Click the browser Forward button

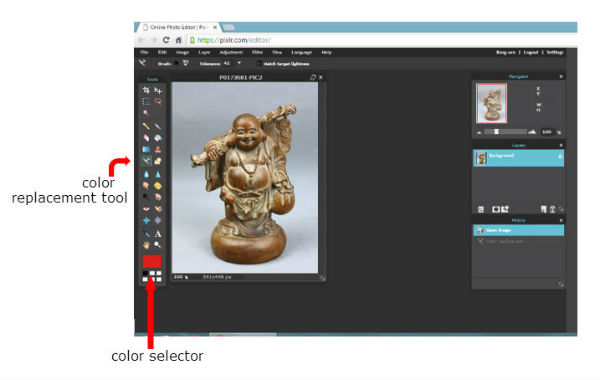(x=153, y=40)
